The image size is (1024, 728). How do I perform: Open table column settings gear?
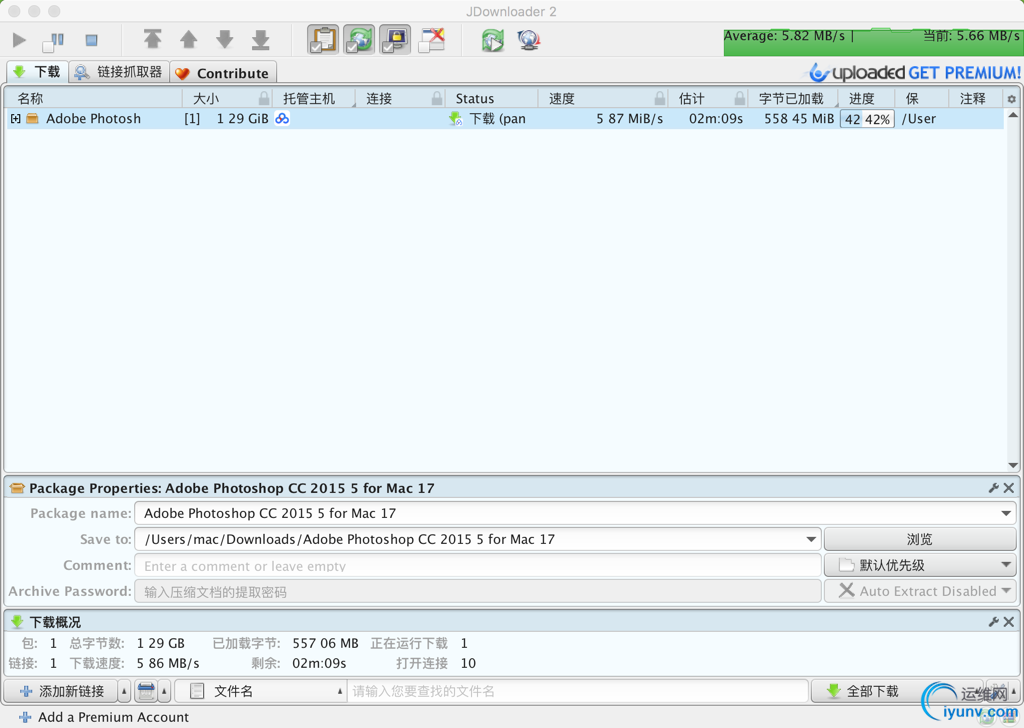pyautogui.click(x=1012, y=99)
